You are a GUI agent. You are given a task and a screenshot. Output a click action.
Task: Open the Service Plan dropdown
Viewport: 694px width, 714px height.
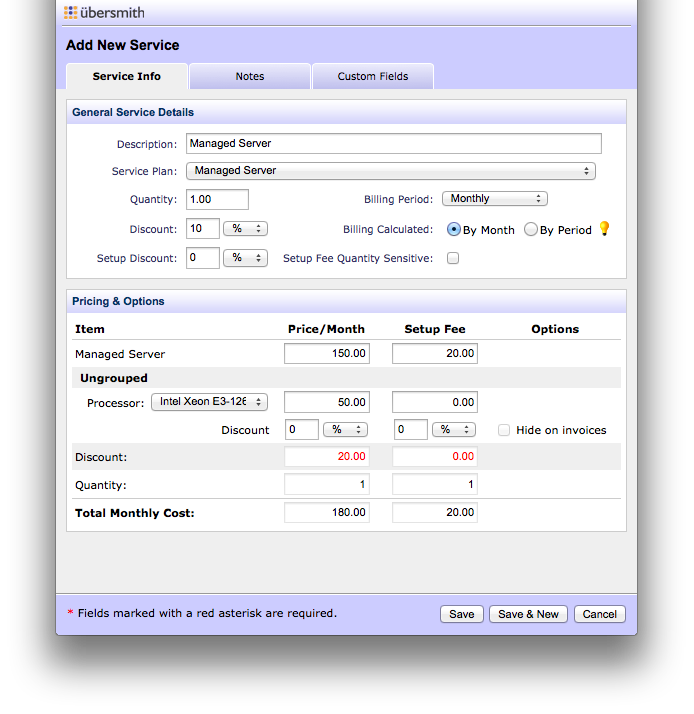(390, 171)
